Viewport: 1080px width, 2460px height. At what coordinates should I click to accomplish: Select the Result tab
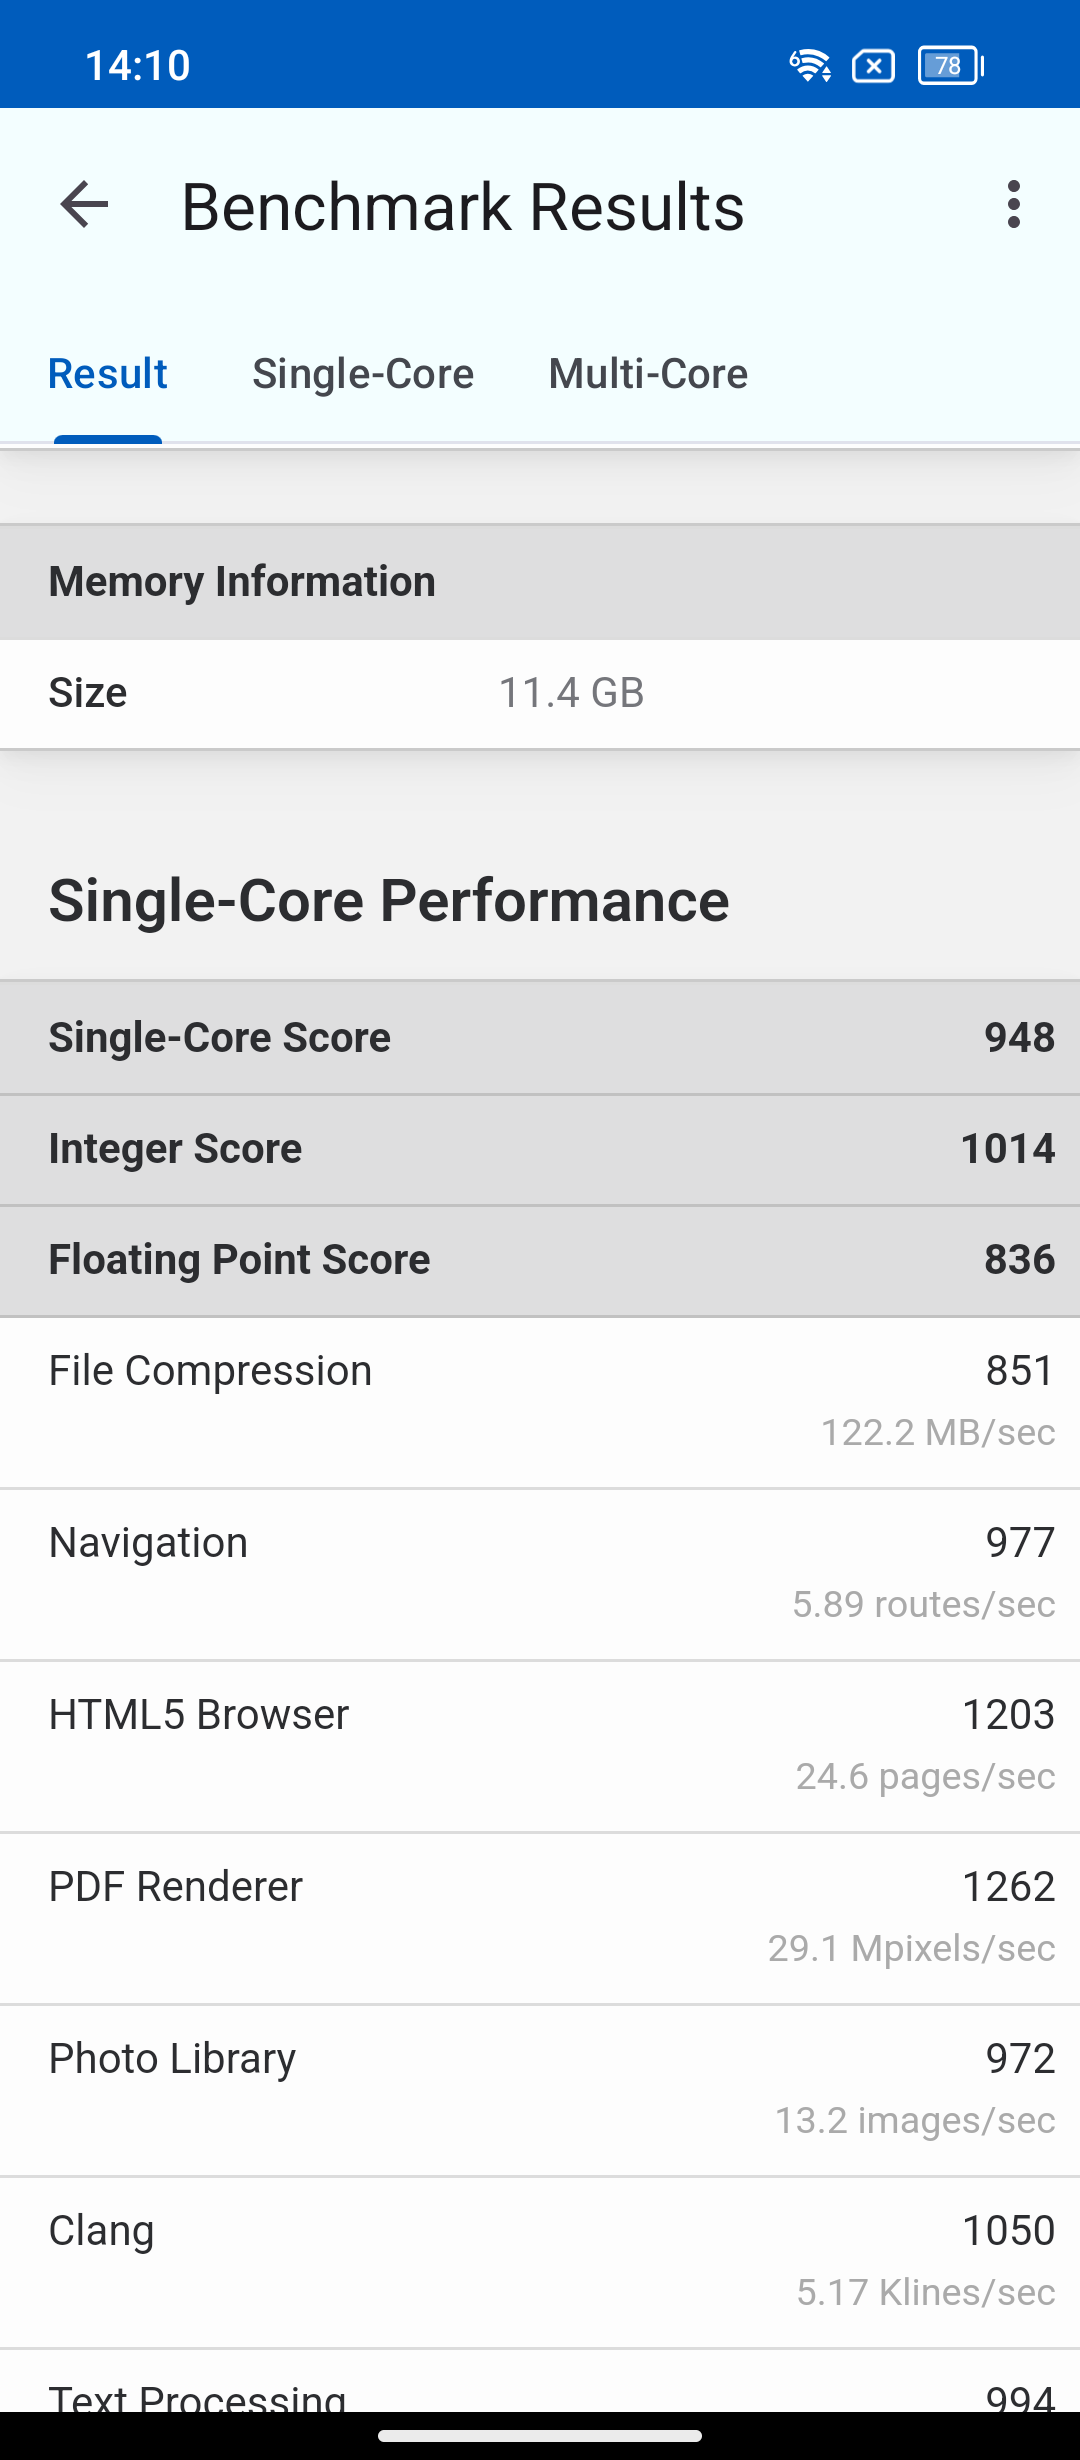(x=108, y=374)
